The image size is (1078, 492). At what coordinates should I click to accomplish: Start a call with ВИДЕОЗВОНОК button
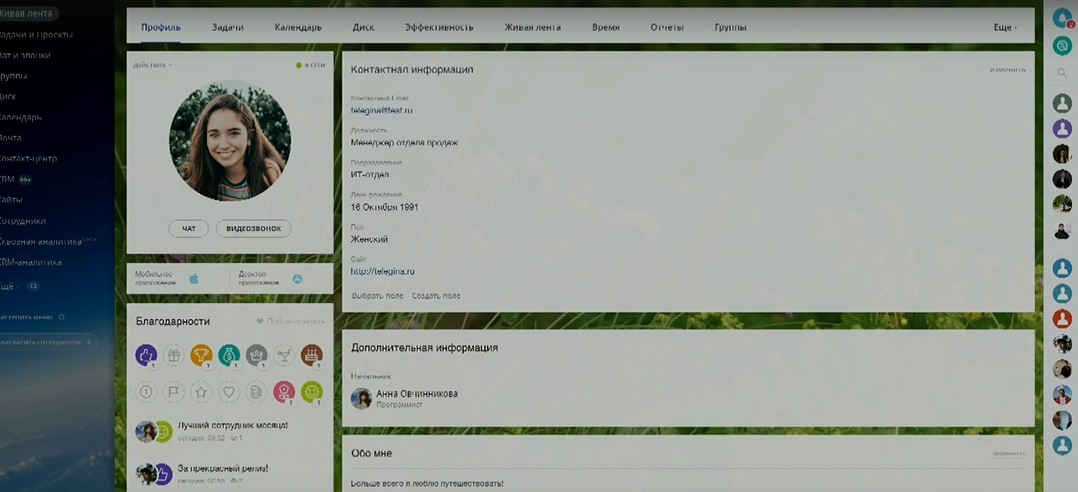(254, 229)
